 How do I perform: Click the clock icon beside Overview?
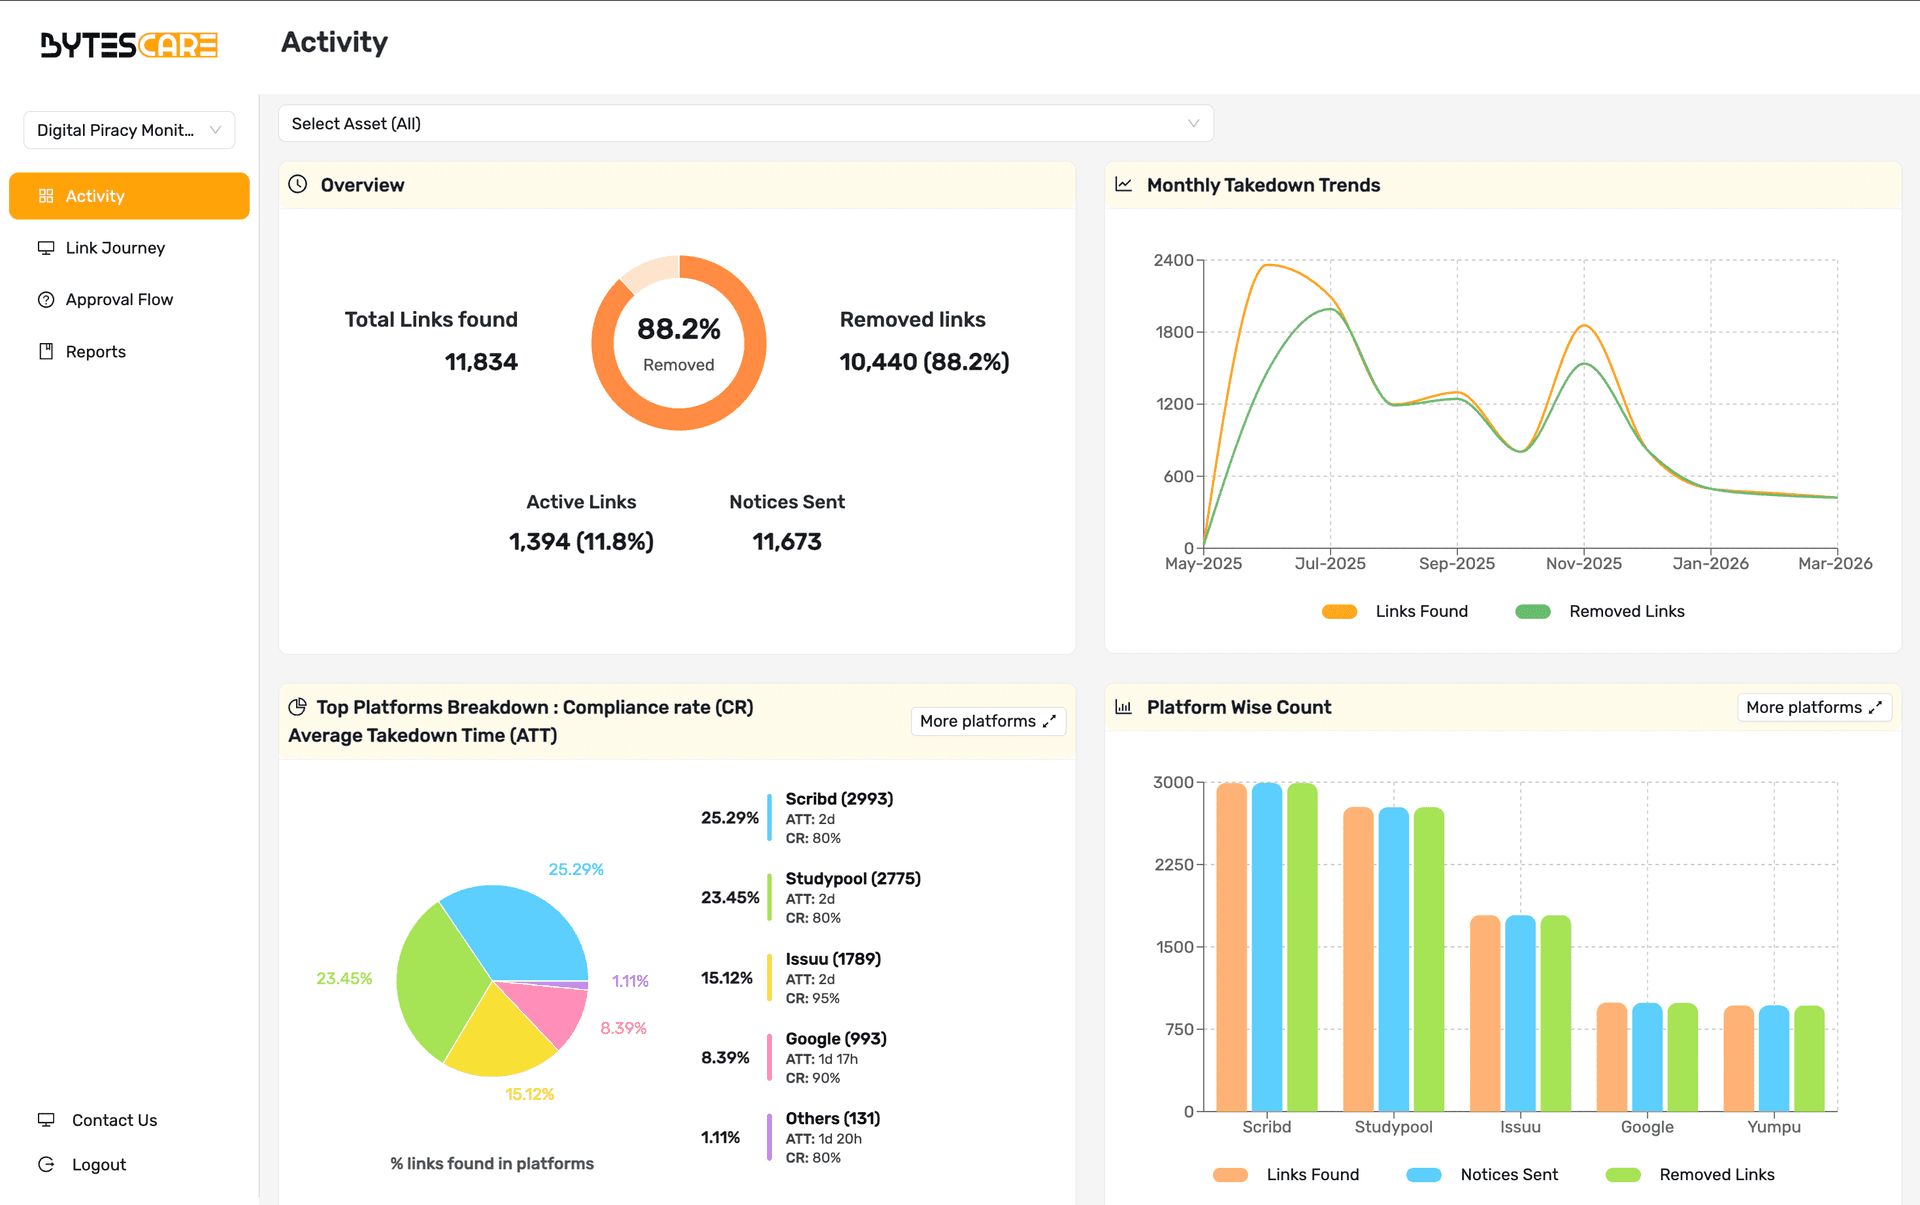coord(297,184)
